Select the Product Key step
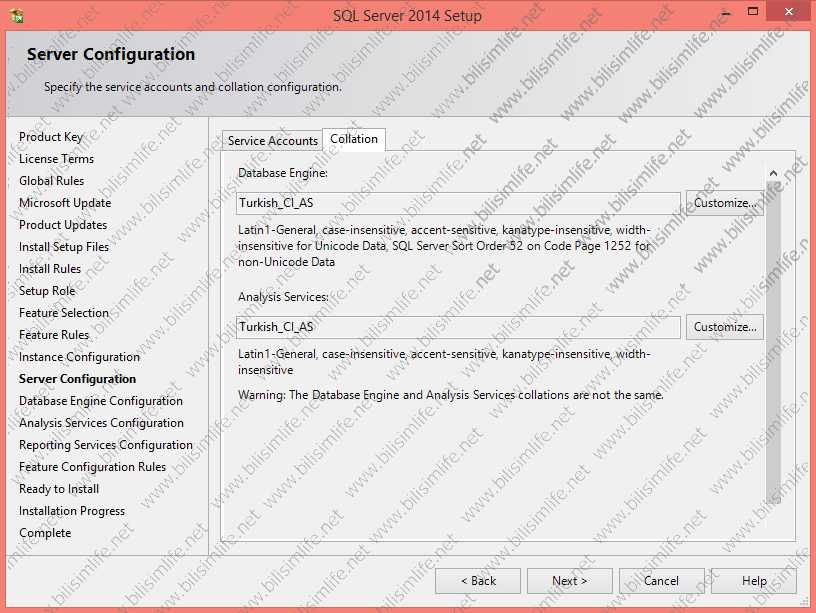 click(51, 137)
